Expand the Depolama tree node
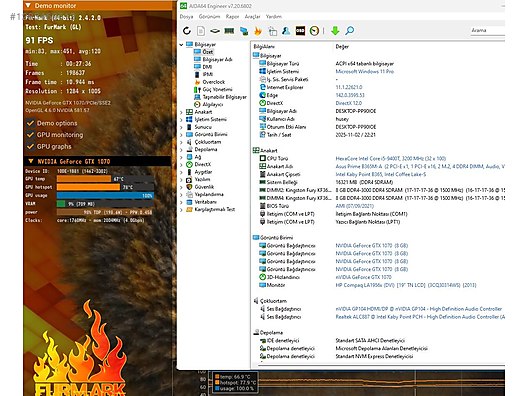Screen dimensions: 528x396 click(181, 150)
